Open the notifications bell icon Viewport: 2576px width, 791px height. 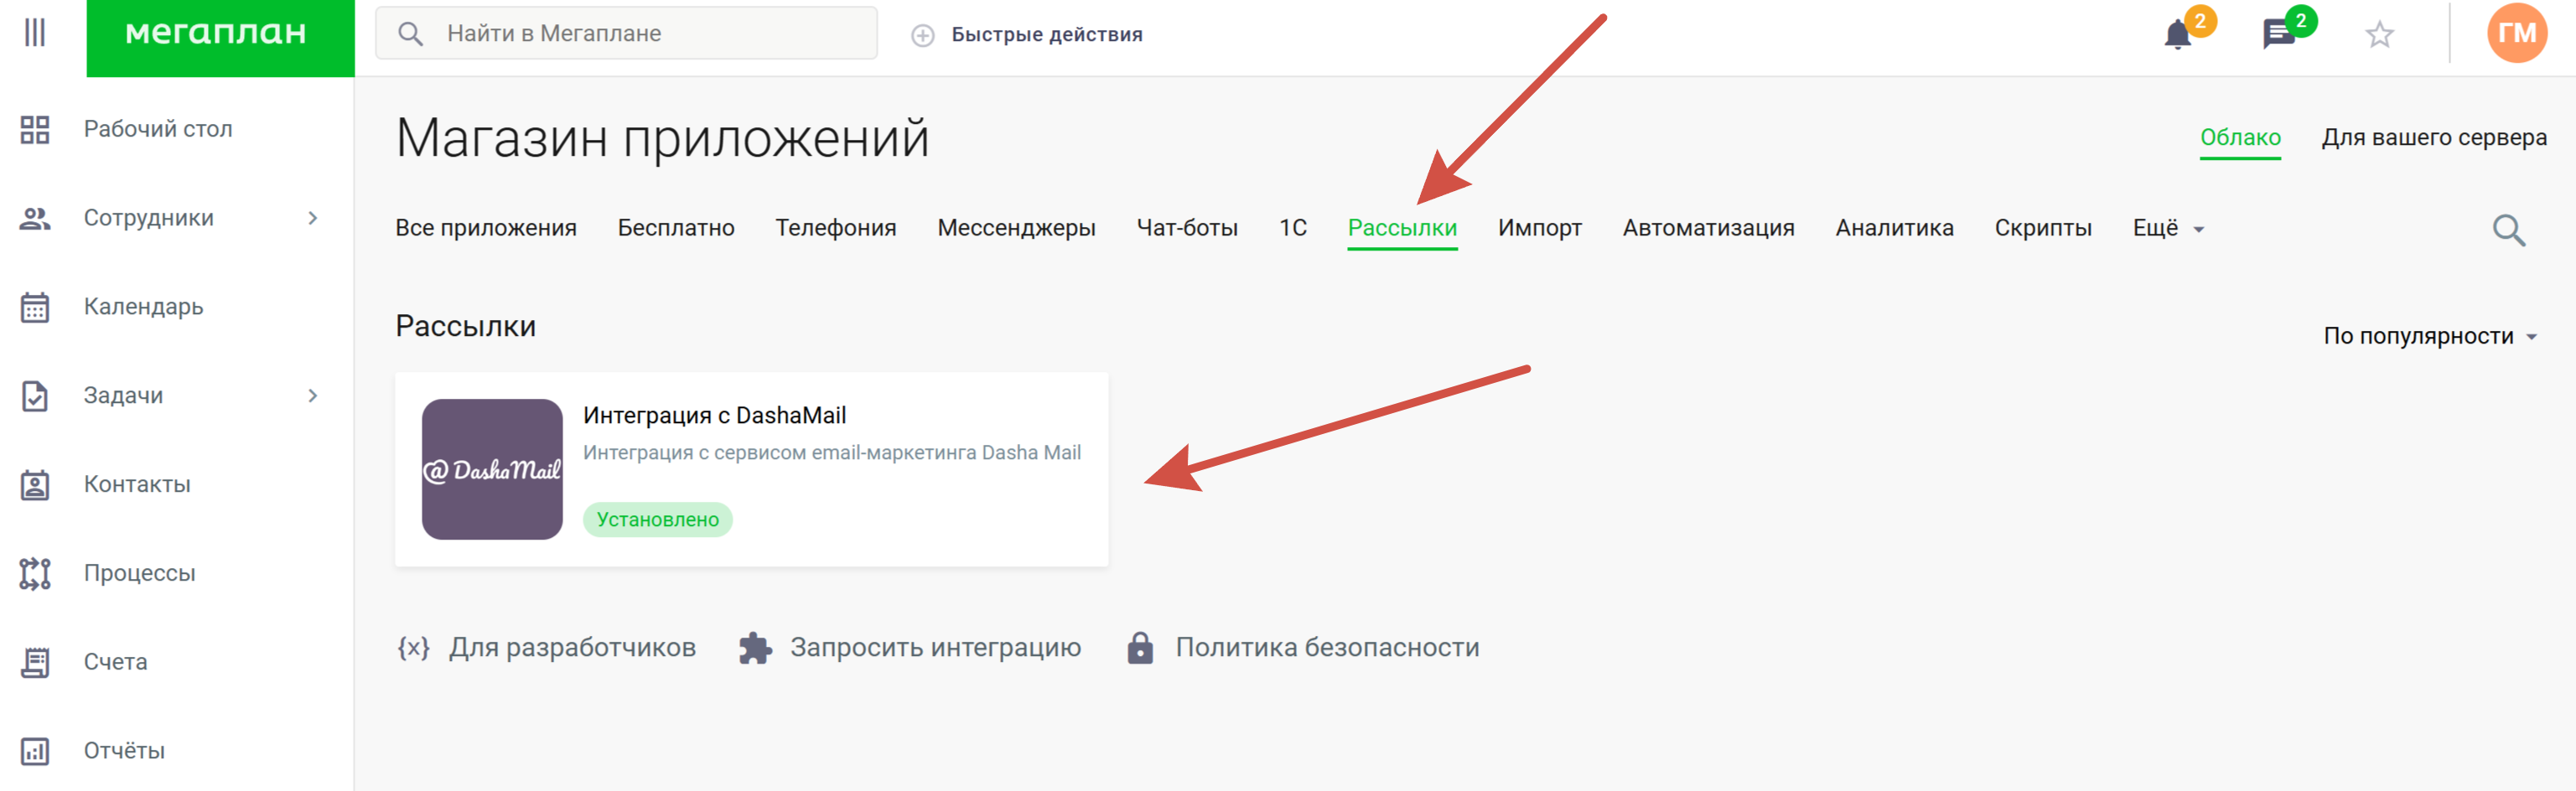point(2177,35)
